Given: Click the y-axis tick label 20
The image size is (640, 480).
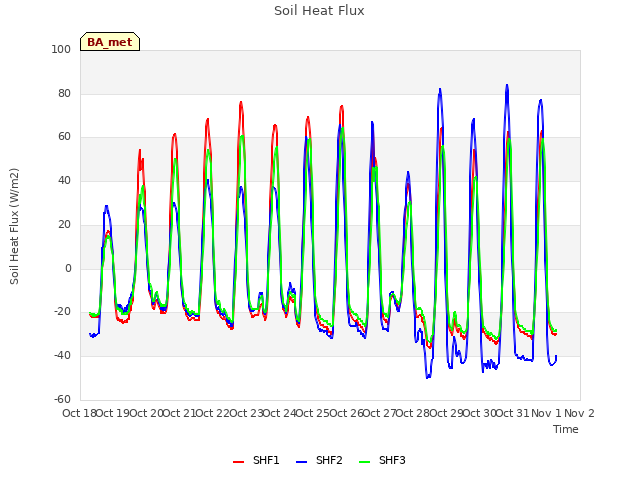Looking at the screenshot, I should point(64,224).
